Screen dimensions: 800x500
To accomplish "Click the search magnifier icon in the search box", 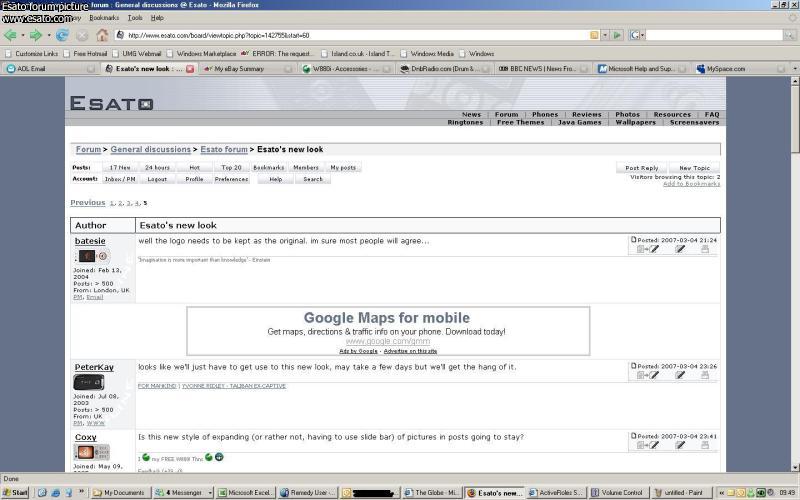I will [x=789, y=35].
